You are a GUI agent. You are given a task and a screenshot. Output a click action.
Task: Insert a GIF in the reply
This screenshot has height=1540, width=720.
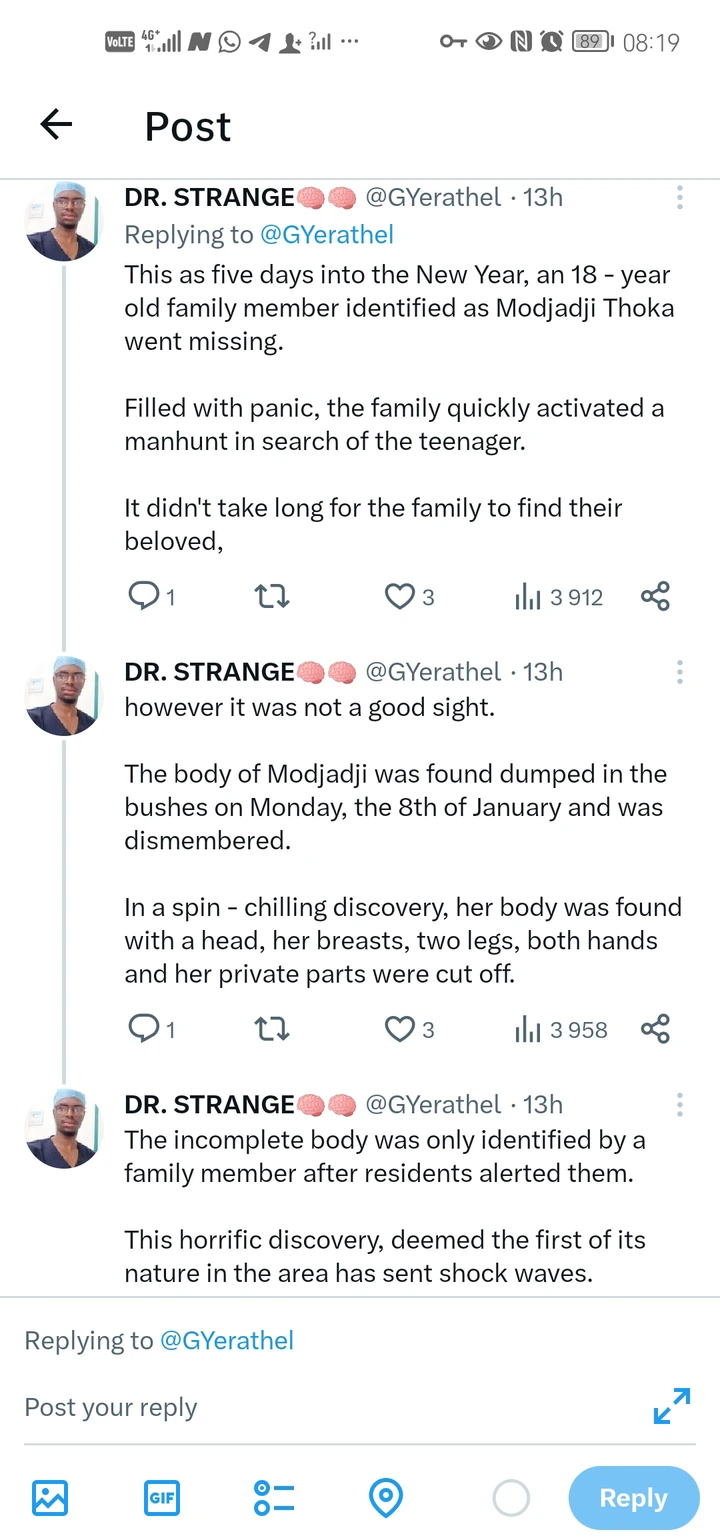click(x=162, y=1497)
